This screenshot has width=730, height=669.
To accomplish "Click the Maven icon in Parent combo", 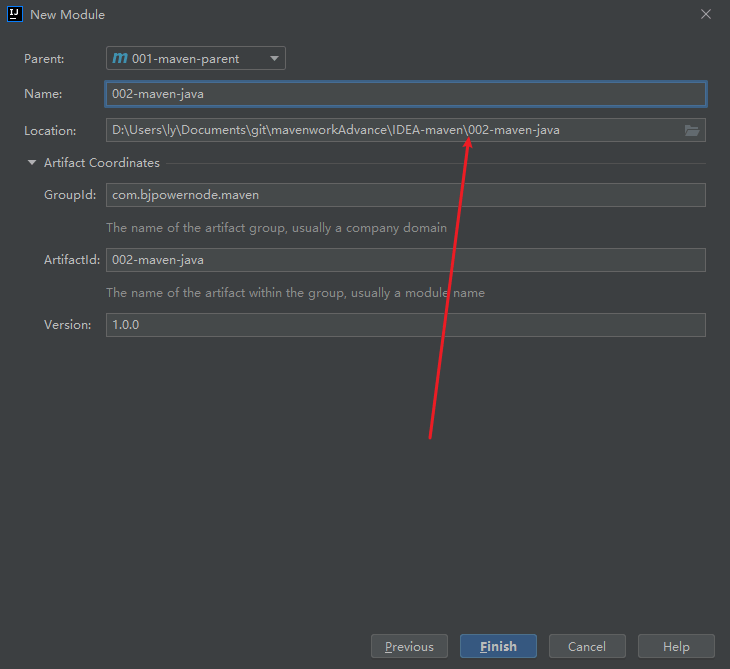I will click(x=120, y=58).
